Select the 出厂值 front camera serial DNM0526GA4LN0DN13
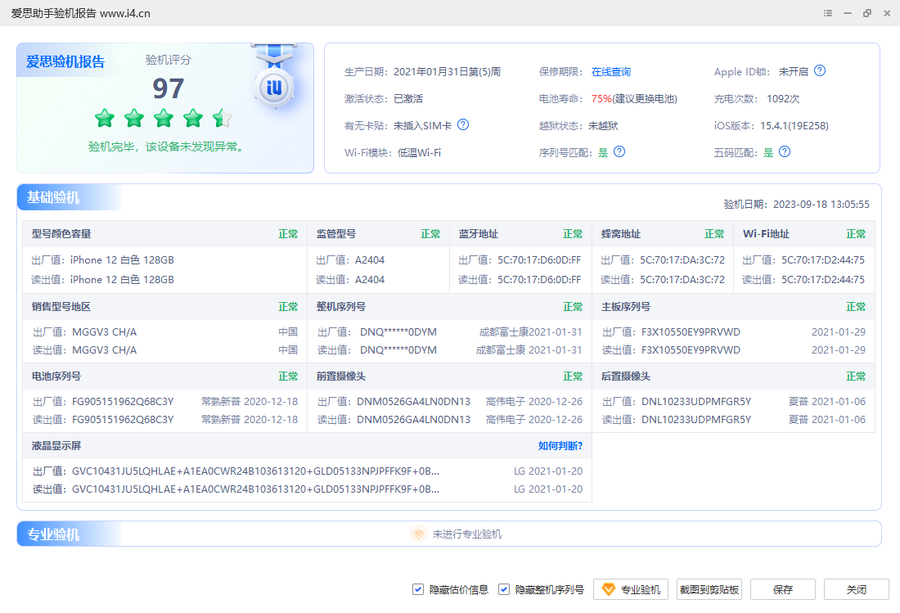Screen dimensions: 900x613 (413, 401)
